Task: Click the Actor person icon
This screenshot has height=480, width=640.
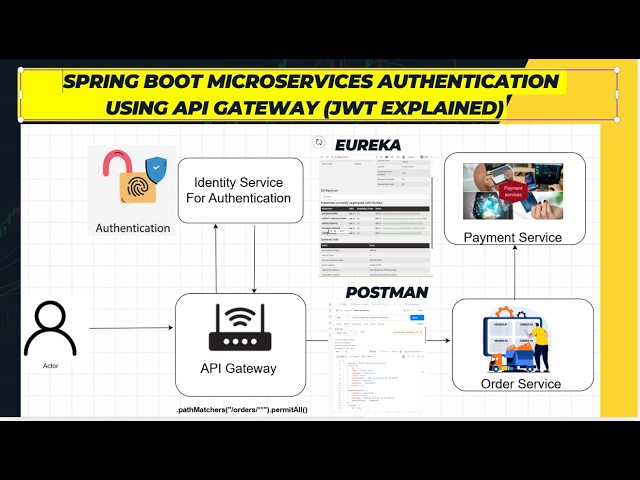Action: [x=50, y=328]
